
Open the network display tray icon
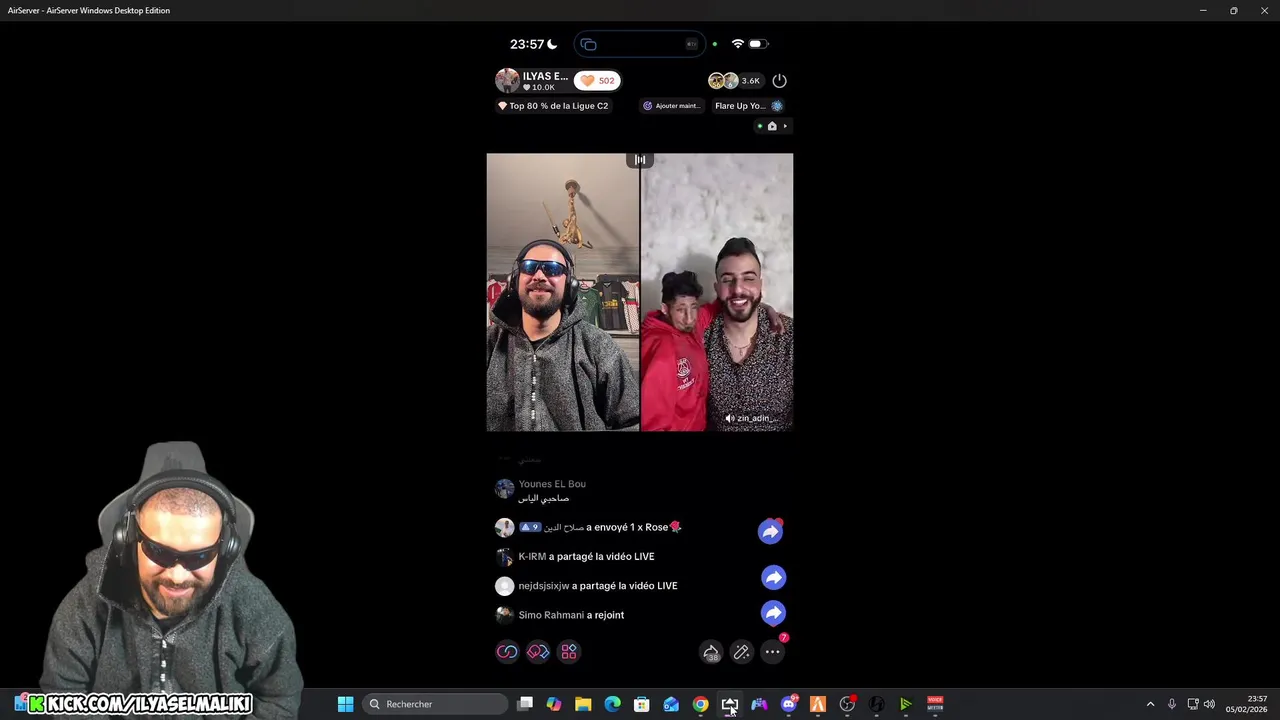pyautogui.click(x=1192, y=704)
